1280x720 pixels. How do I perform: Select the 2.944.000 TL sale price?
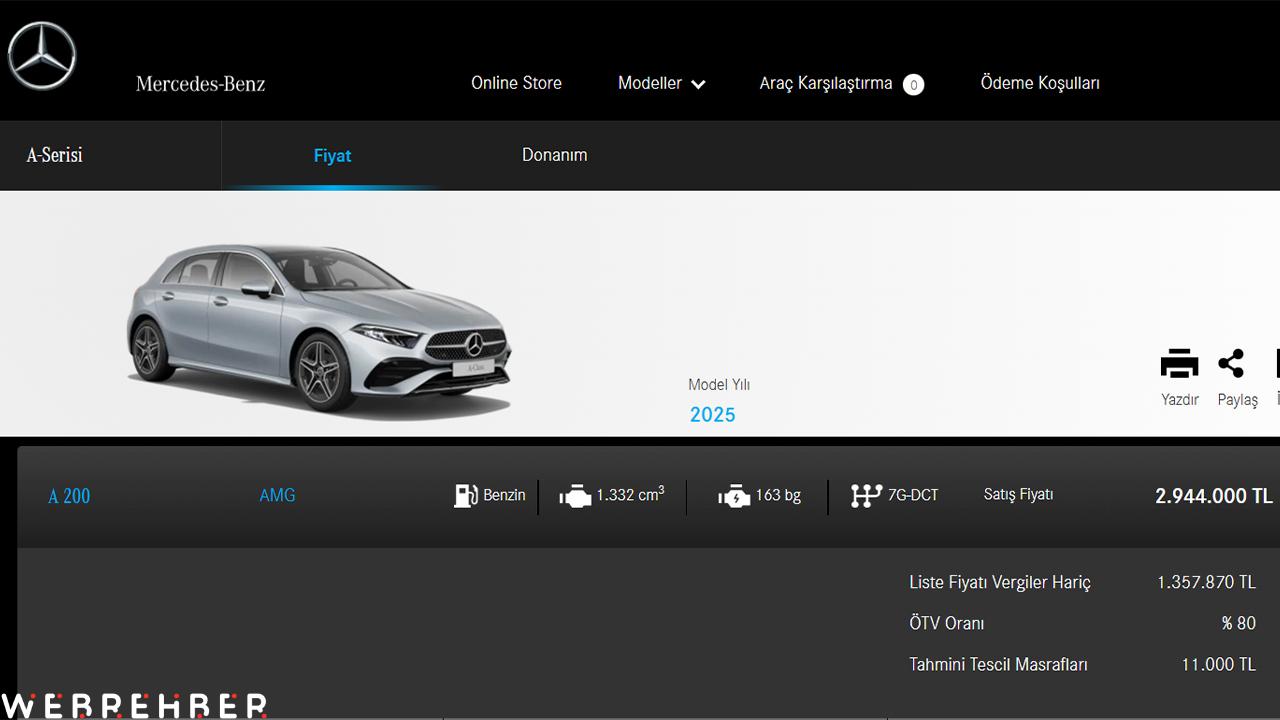pyautogui.click(x=1214, y=496)
